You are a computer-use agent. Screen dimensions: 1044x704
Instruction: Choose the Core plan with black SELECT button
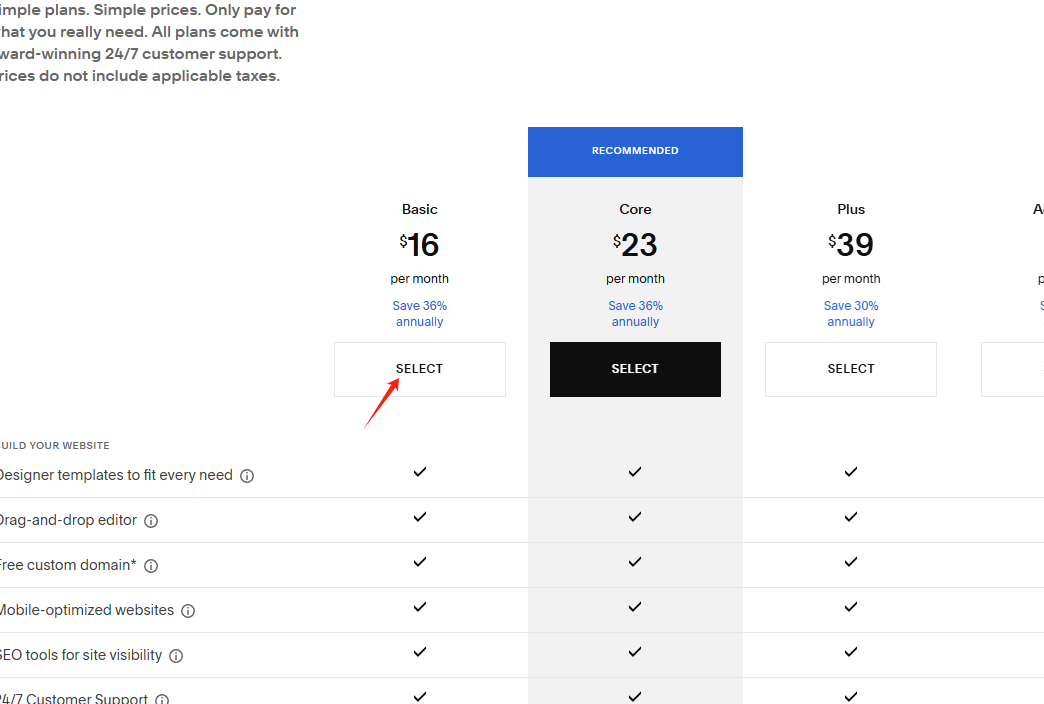pyautogui.click(x=635, y=369)
